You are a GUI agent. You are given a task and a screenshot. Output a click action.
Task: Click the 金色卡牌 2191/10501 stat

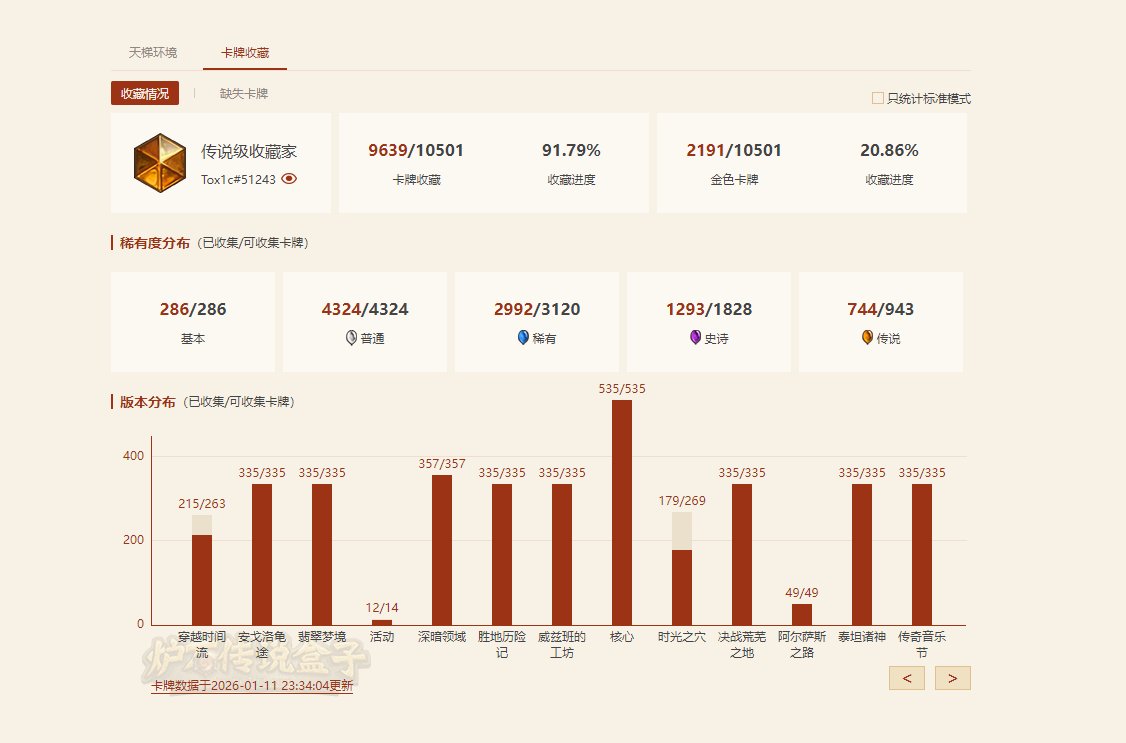(734, 162)
